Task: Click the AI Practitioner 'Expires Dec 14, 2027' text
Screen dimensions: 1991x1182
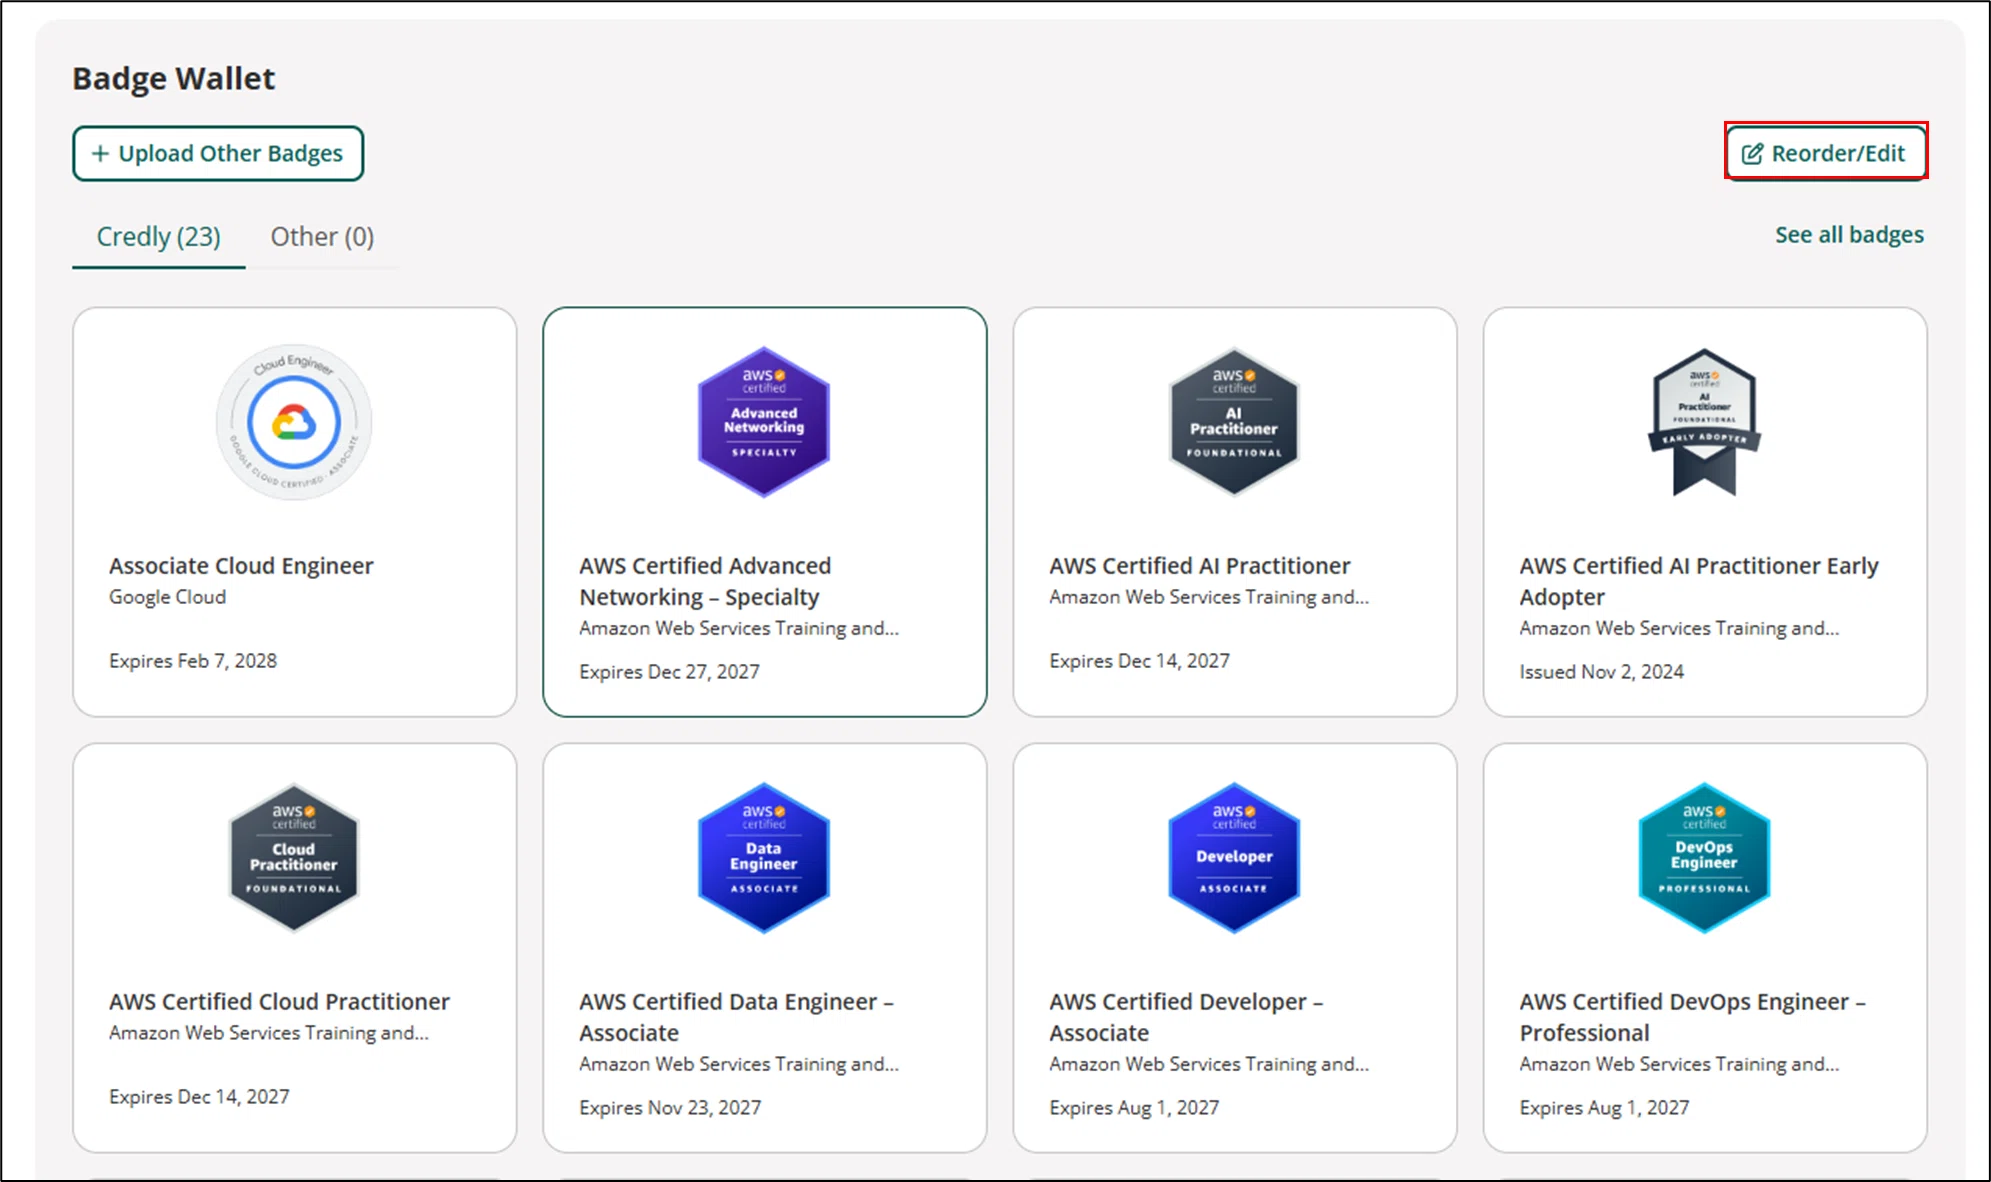Action: pyautogui.click(x=1139, y=661)
